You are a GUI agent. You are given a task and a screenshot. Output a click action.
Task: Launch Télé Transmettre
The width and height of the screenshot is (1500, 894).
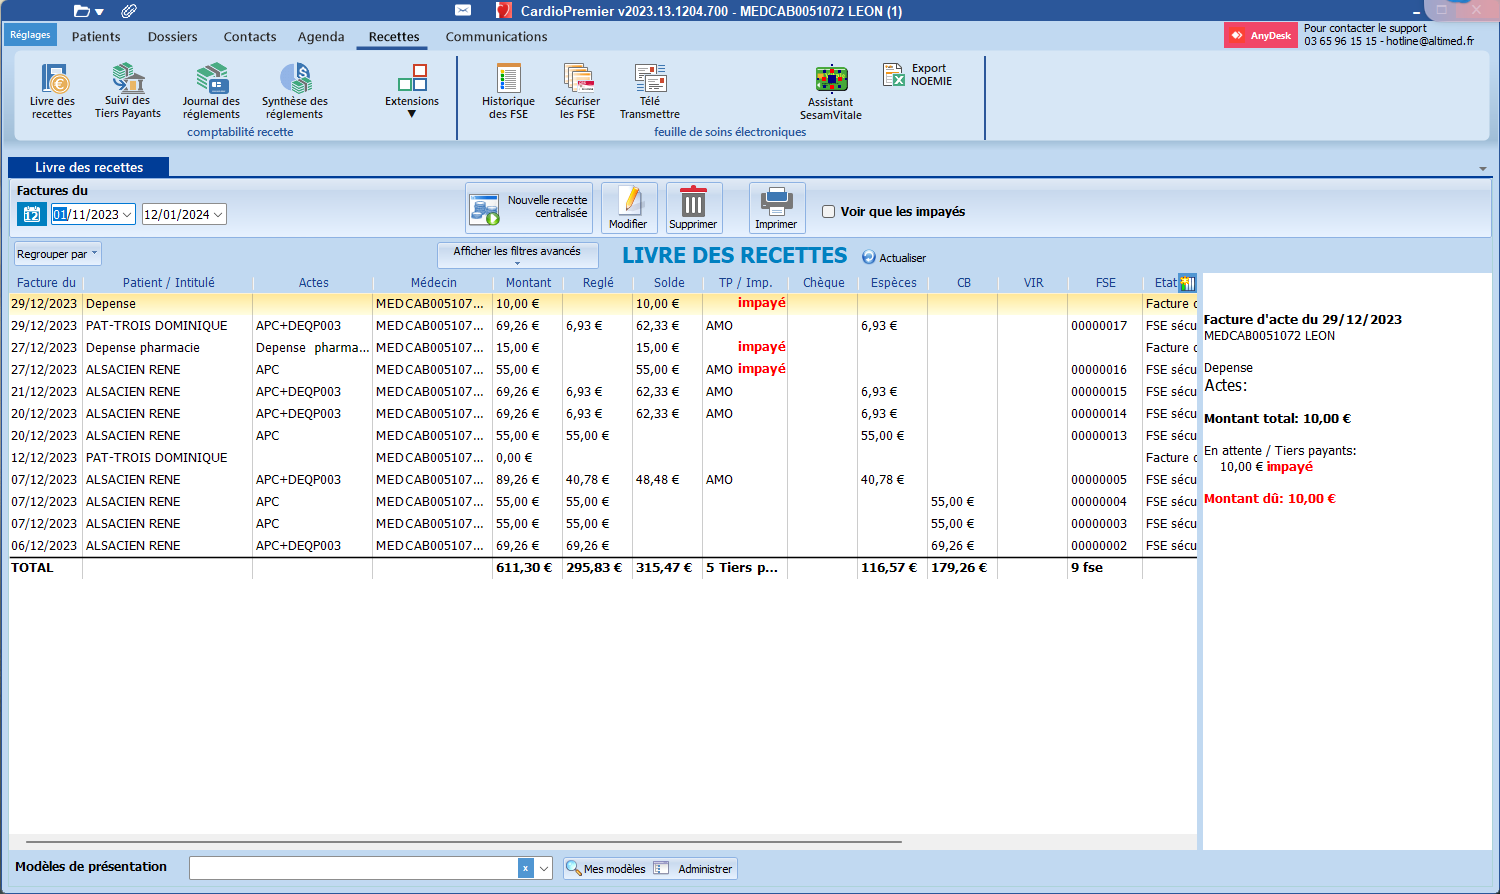[650, 91]
